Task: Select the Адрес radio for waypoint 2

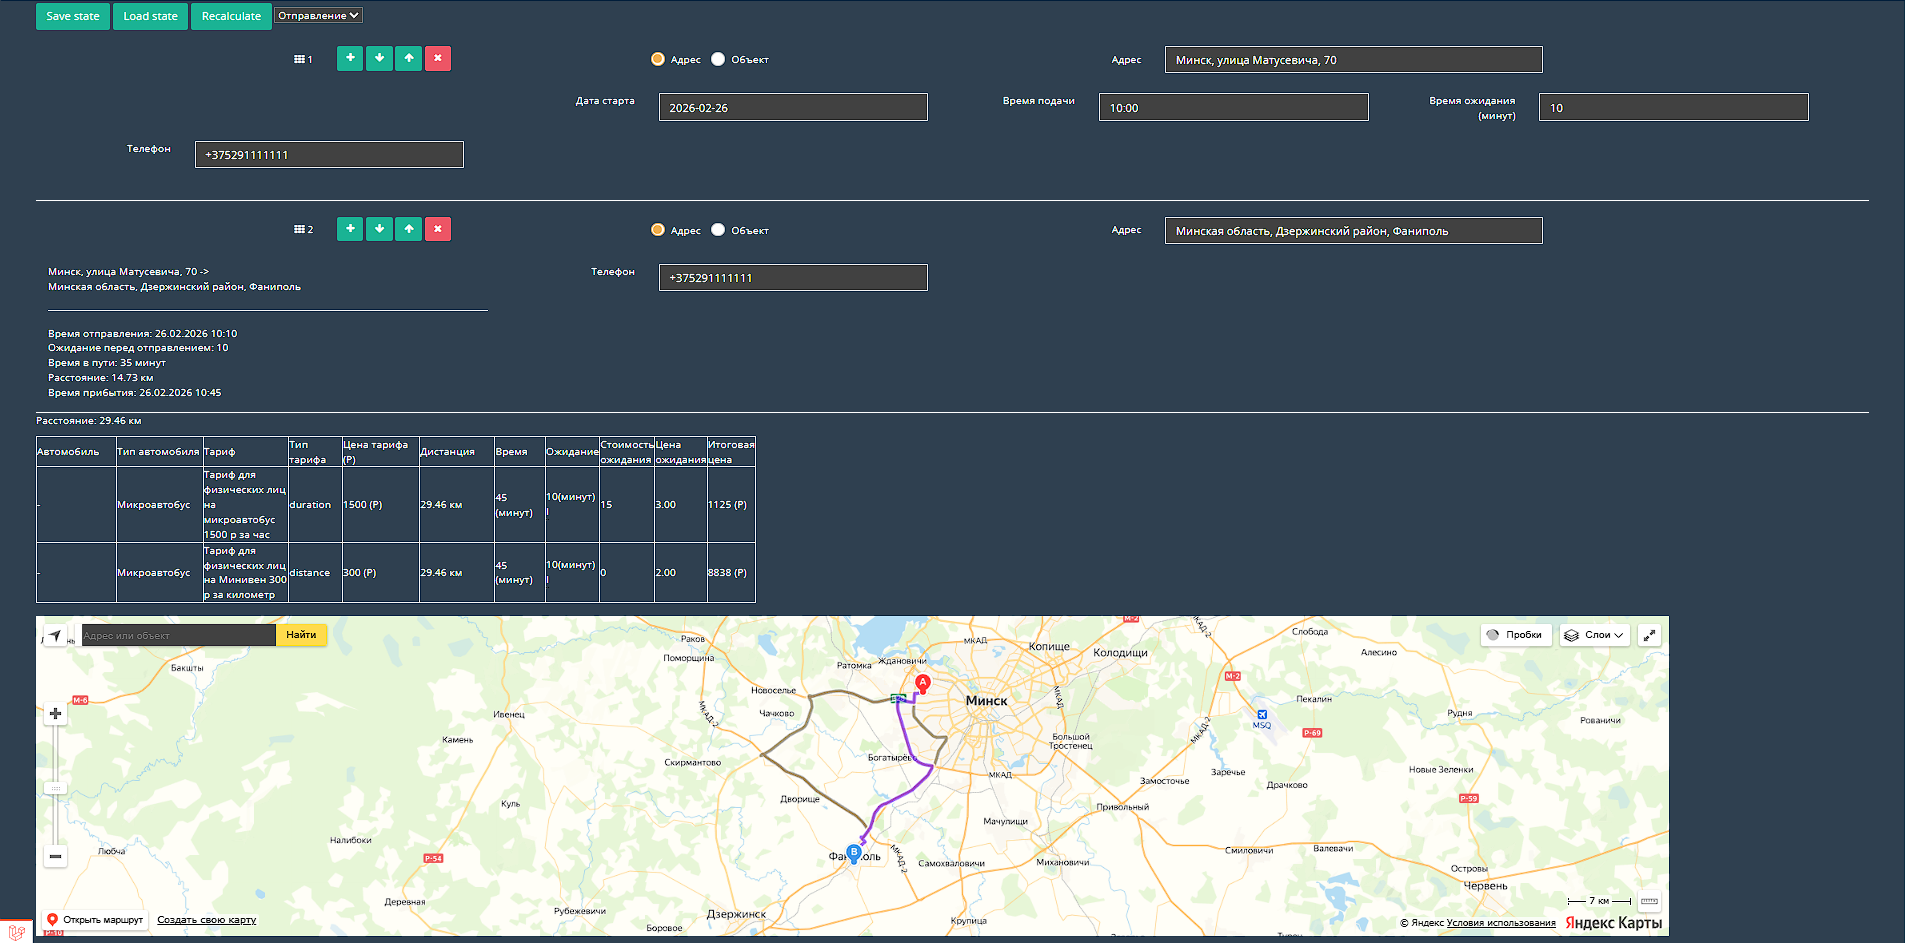Action: coord(658,230)
